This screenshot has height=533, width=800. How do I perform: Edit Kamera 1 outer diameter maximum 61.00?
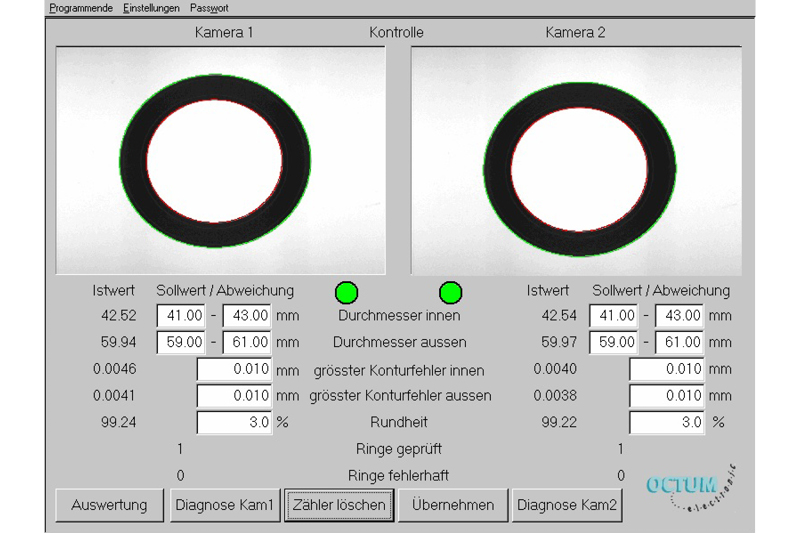(x=247, y=342)
